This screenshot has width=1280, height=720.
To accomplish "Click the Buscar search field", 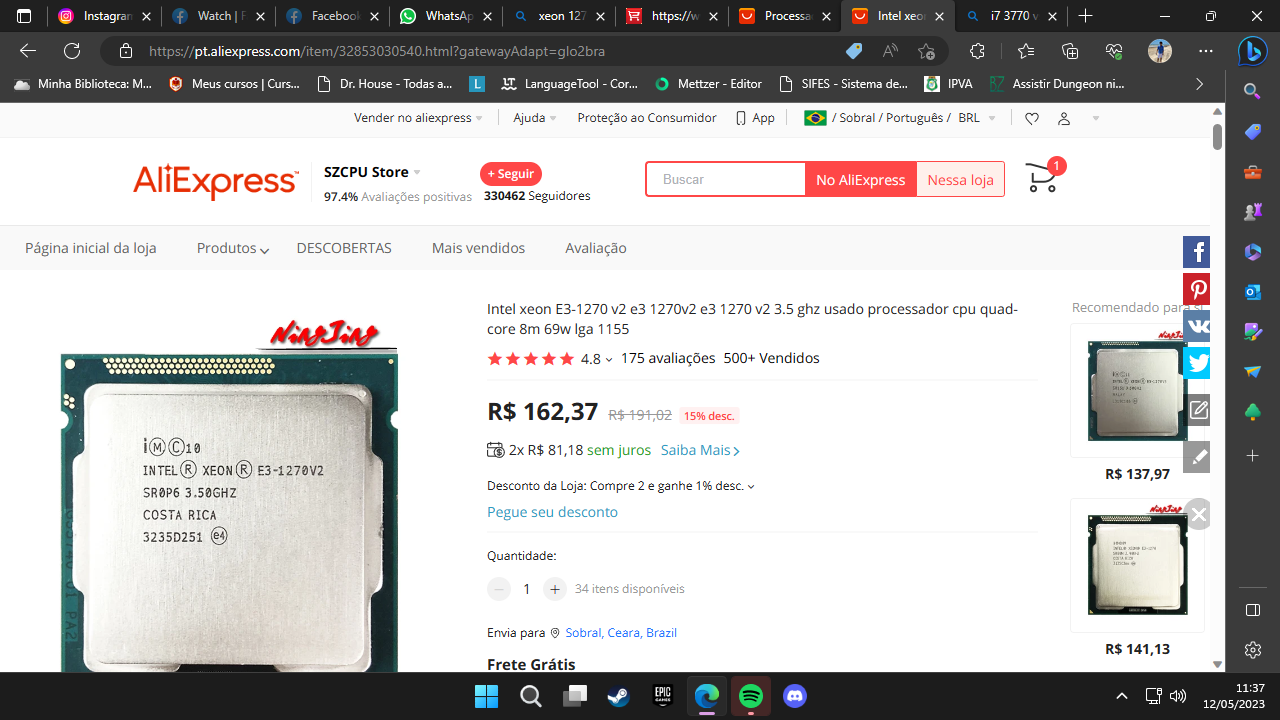I will coord(726,180).
